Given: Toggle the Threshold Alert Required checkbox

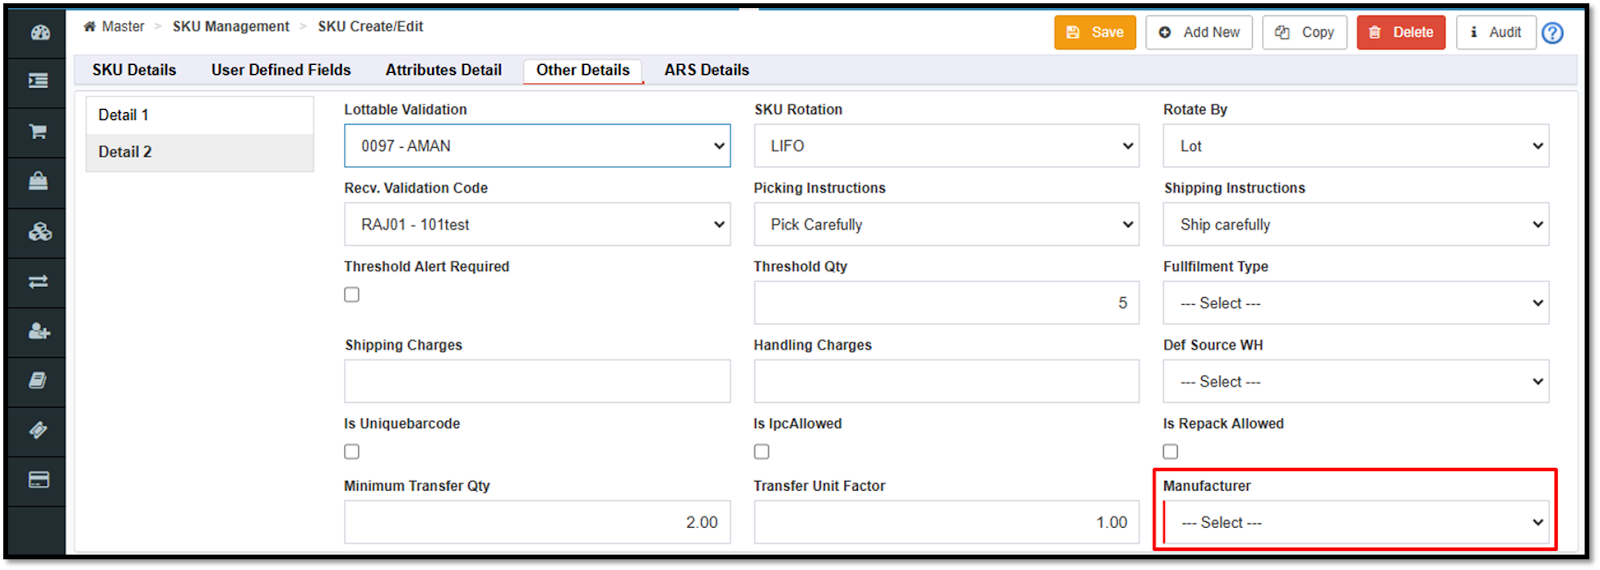Looking at the screenshot, I should (x=352, y=295).
